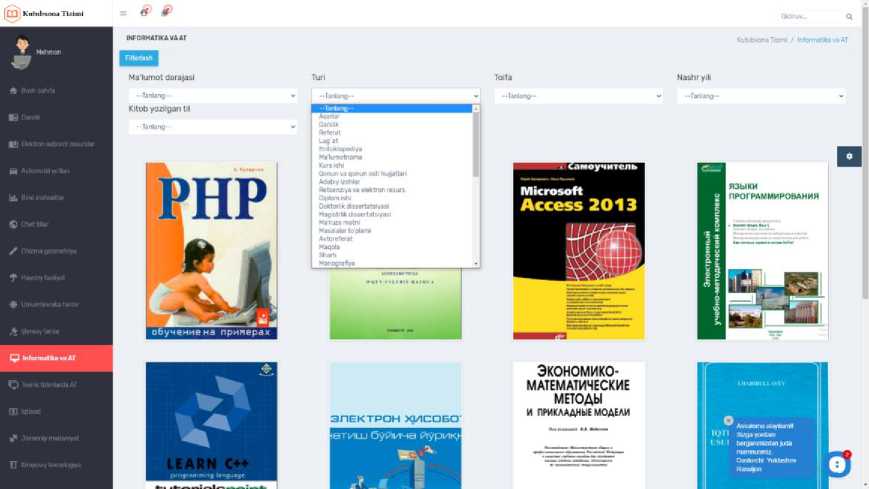Click the Mehmon user name
This screenshot has width=869, height=489.
pyautogui.click(x=48, y=52)
